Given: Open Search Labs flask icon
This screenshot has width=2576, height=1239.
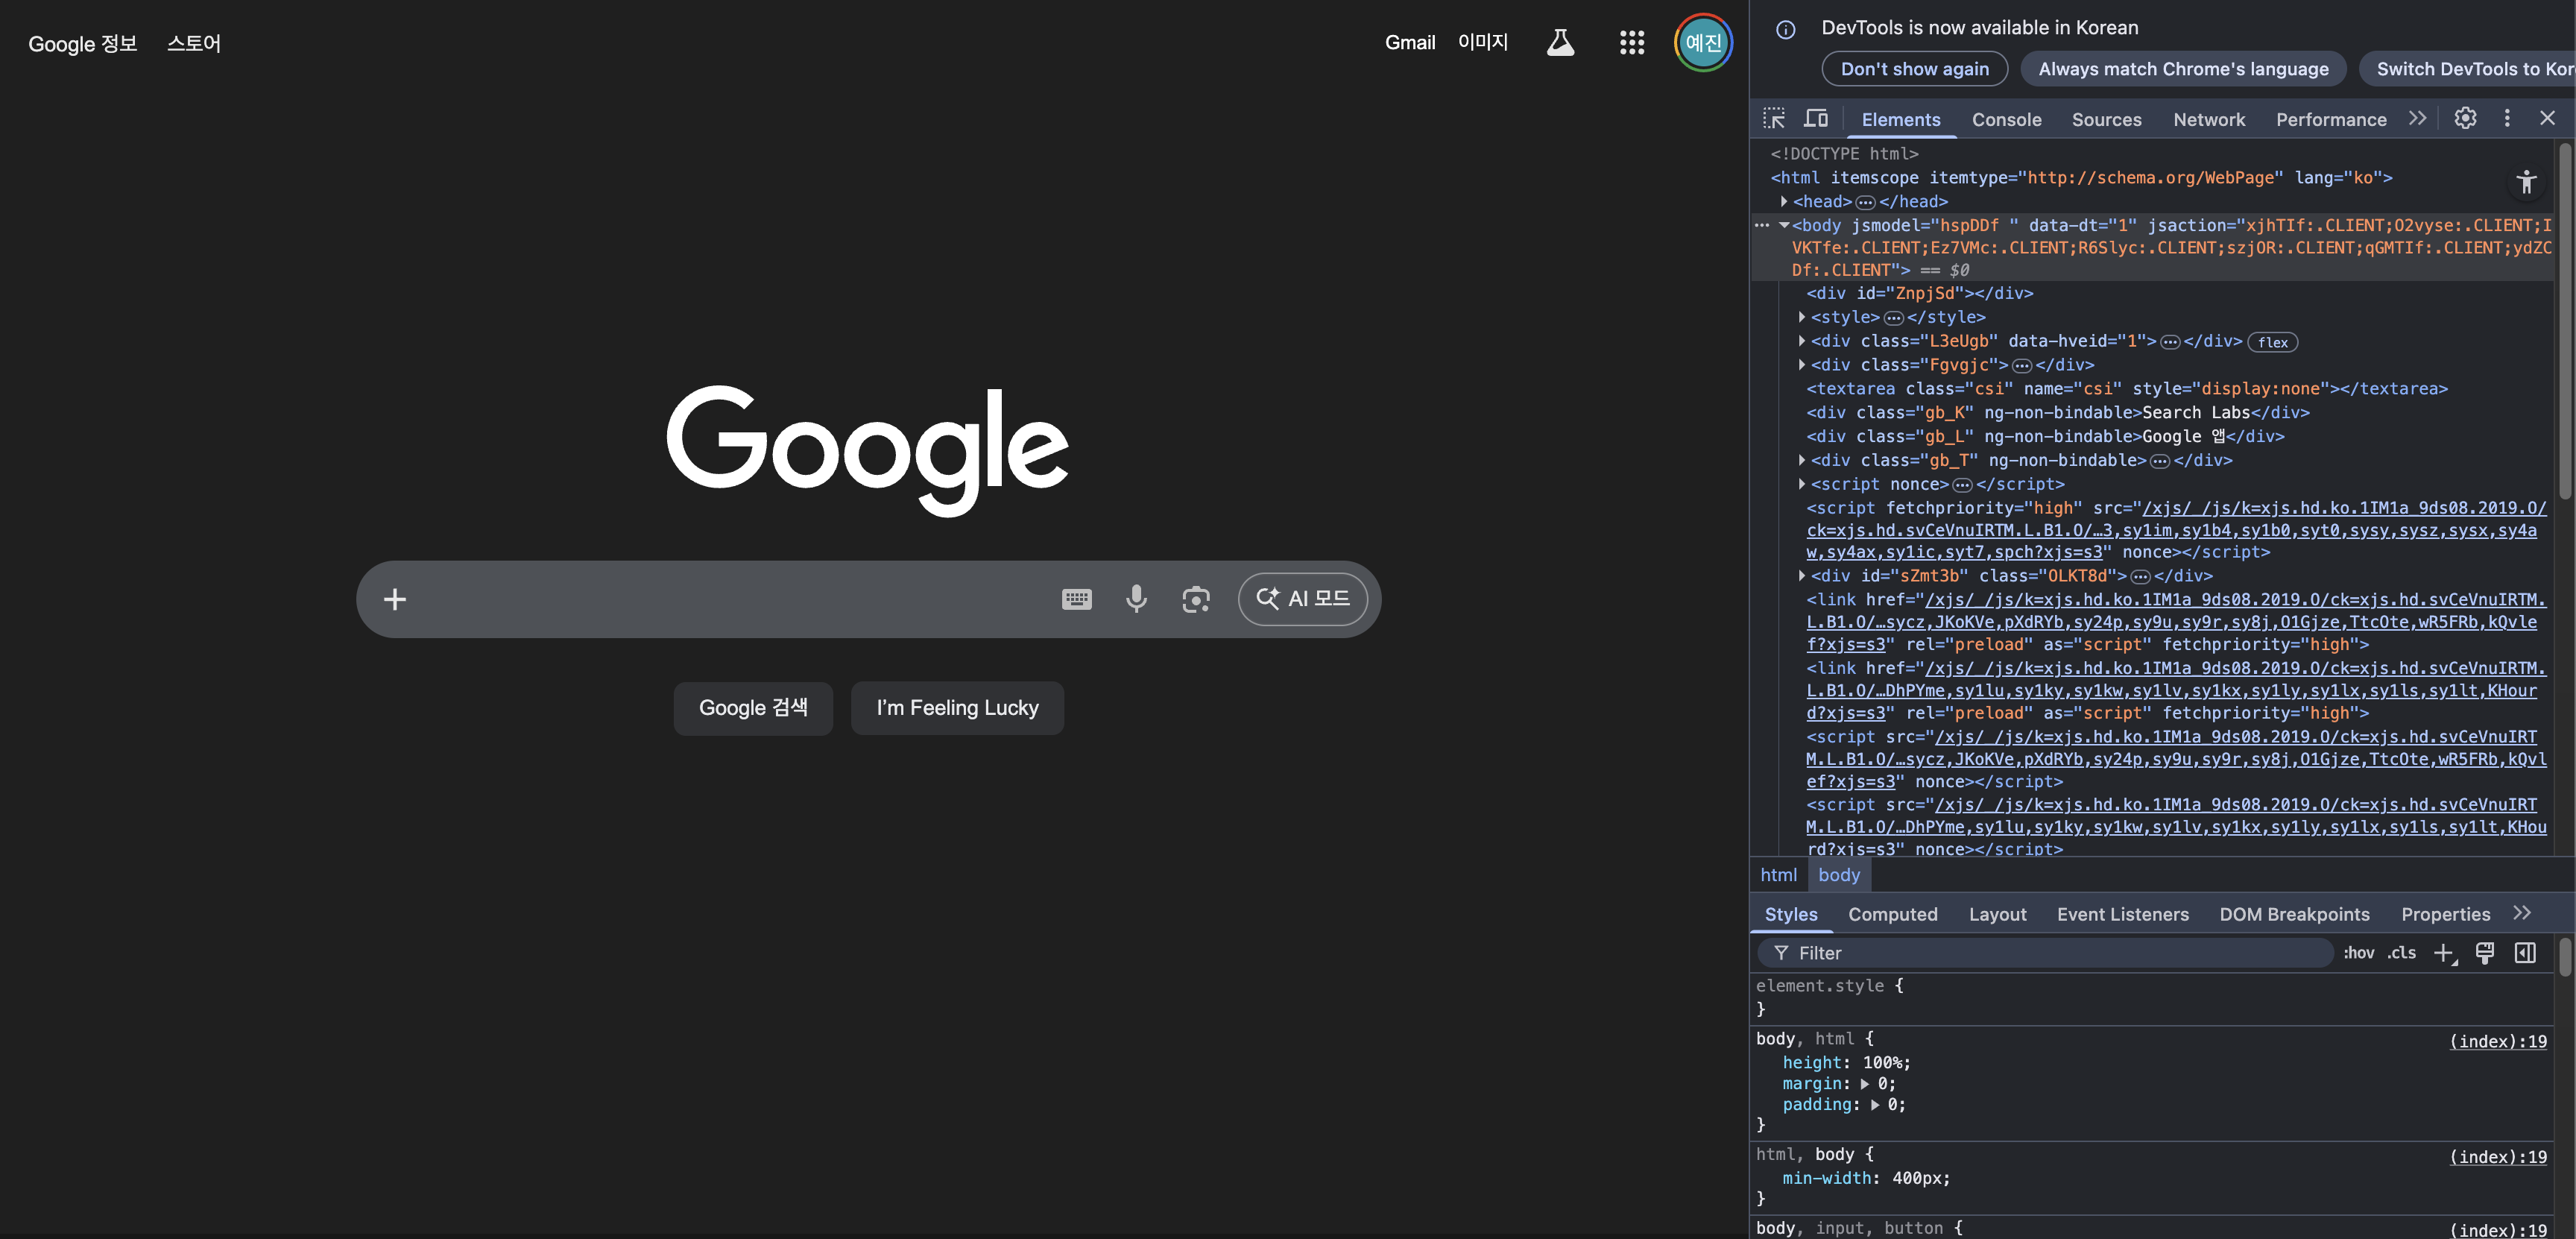Looking at the screenshot, I should click(1560, 43).
